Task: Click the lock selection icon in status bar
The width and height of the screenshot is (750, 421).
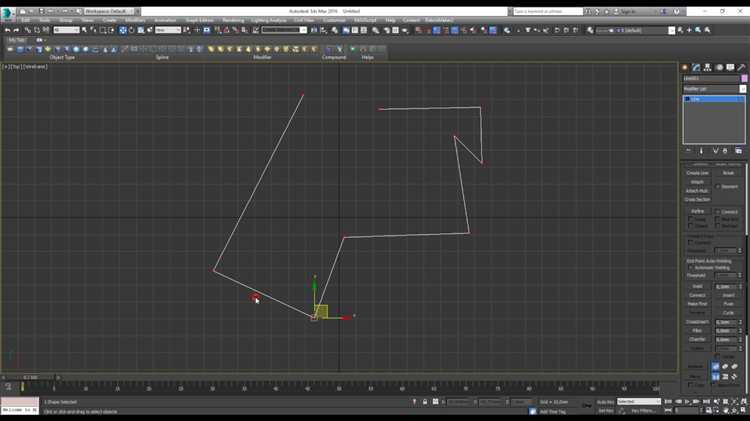Action: [x=425, y=402]
